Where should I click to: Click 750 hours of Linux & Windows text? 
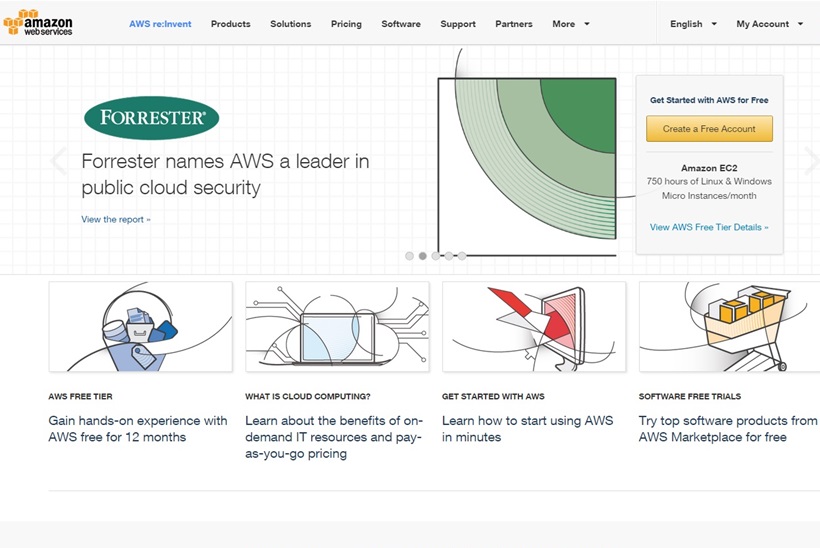[709, 181]
